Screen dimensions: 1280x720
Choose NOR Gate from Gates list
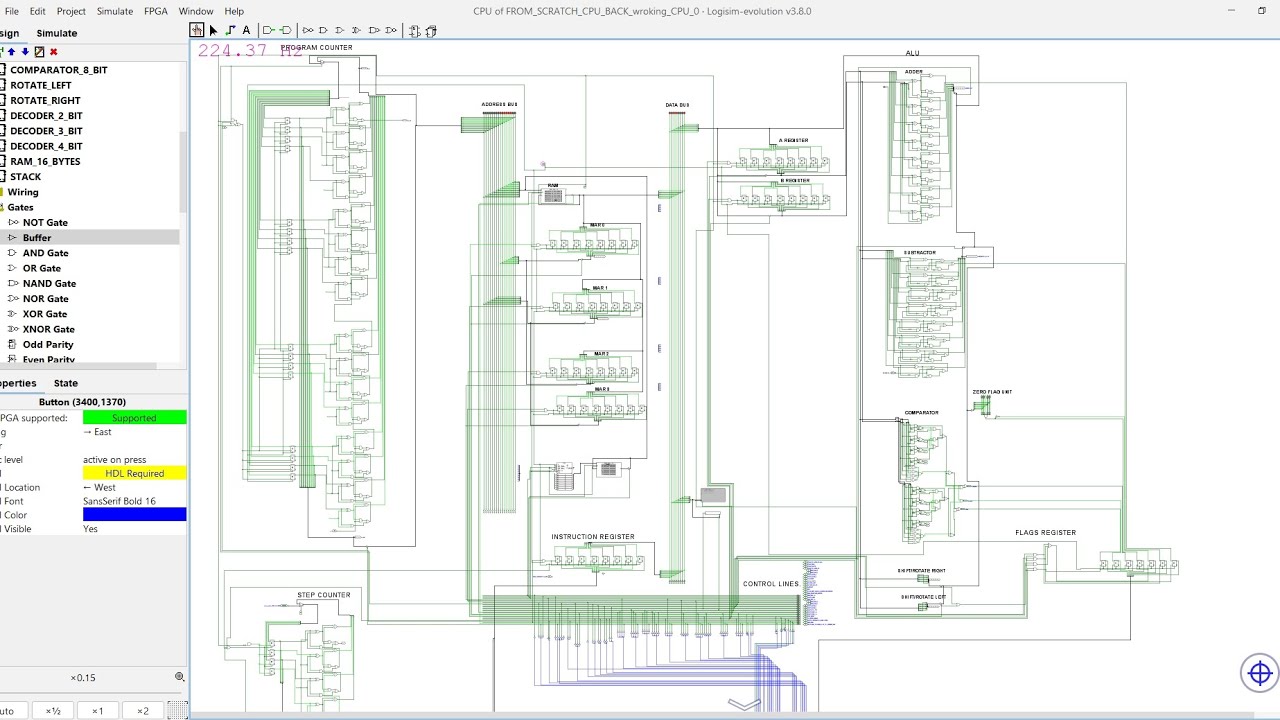pos(46,299)
